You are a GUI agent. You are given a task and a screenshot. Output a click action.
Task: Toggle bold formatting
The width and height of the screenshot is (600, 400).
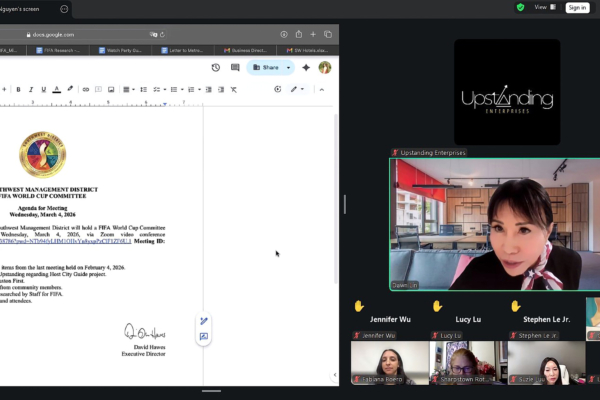tap(18, 89)
